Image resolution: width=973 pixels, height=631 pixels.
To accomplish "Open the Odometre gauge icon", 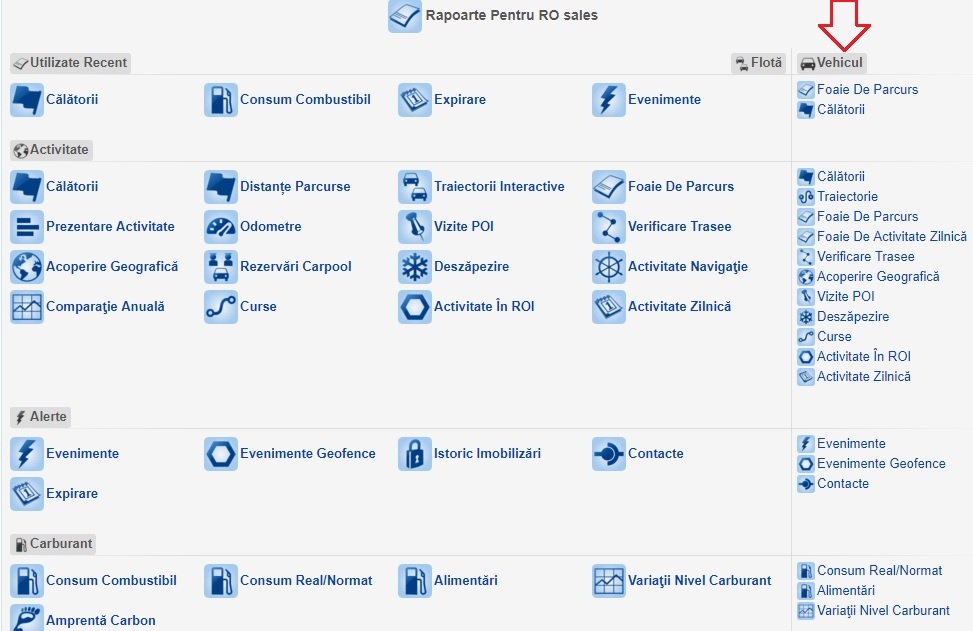I will tap(220, 227).
